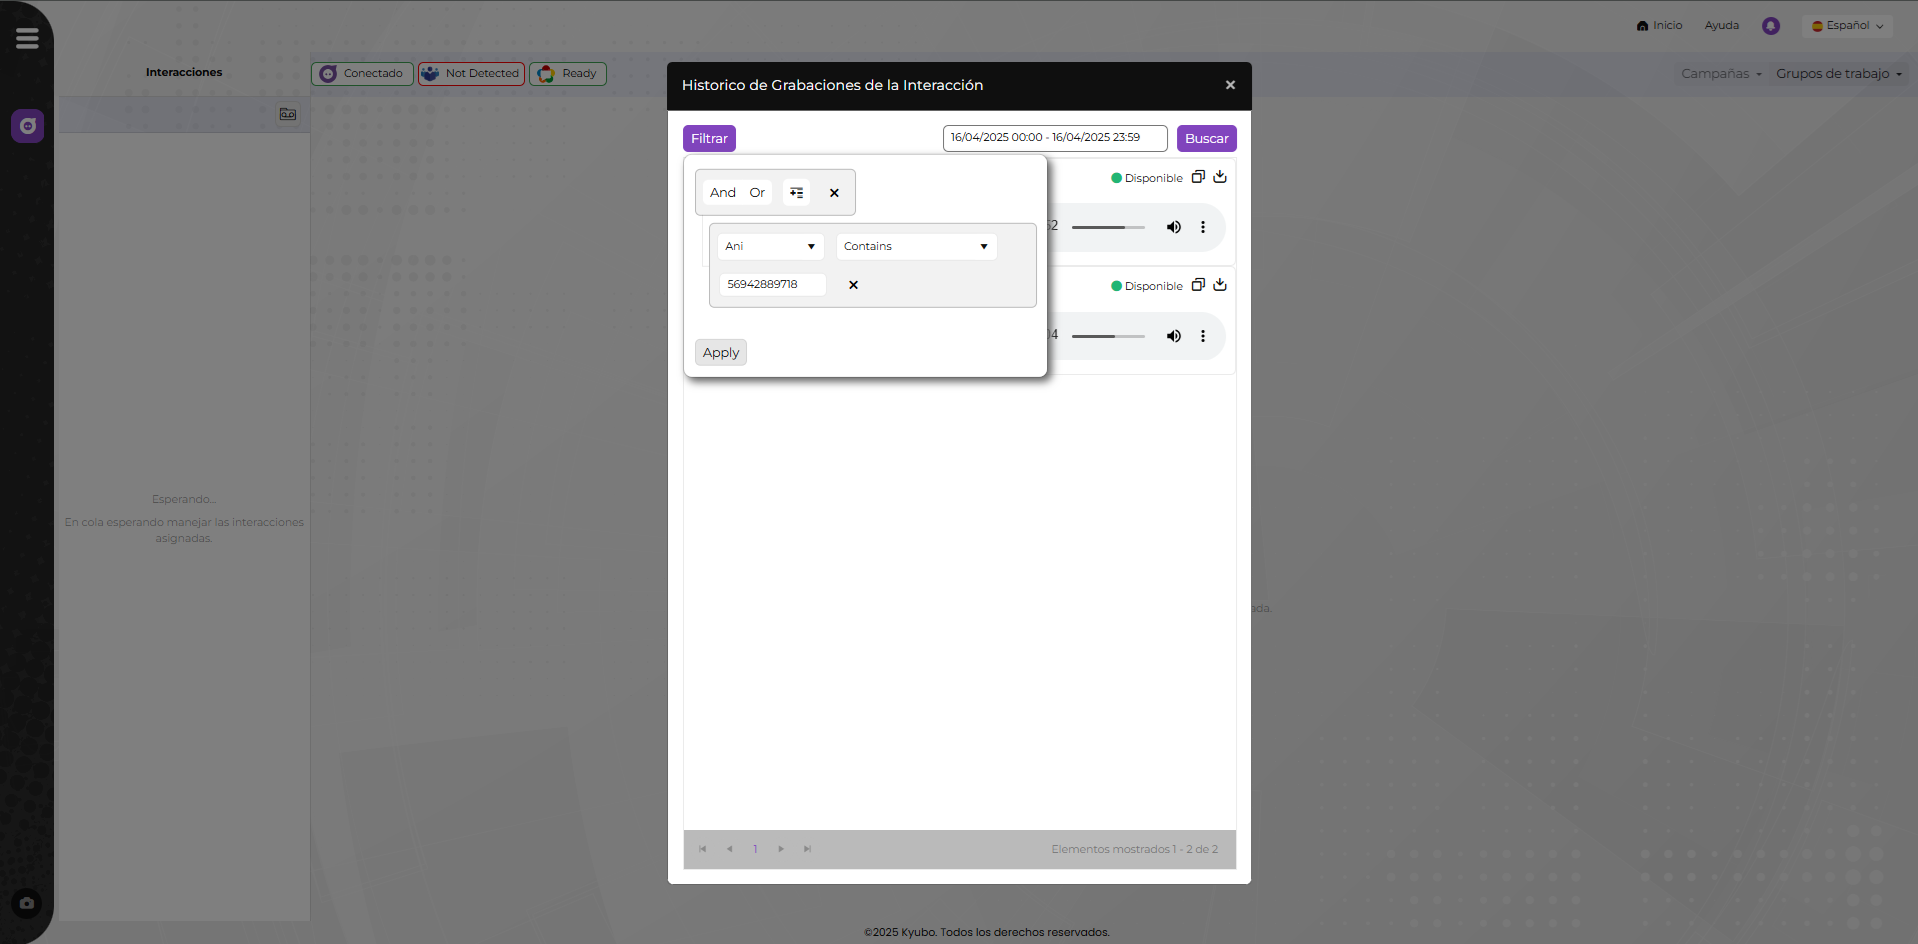
Task: Open the voicemail icon in Interacciones panel
Action: tap(287, 115)
